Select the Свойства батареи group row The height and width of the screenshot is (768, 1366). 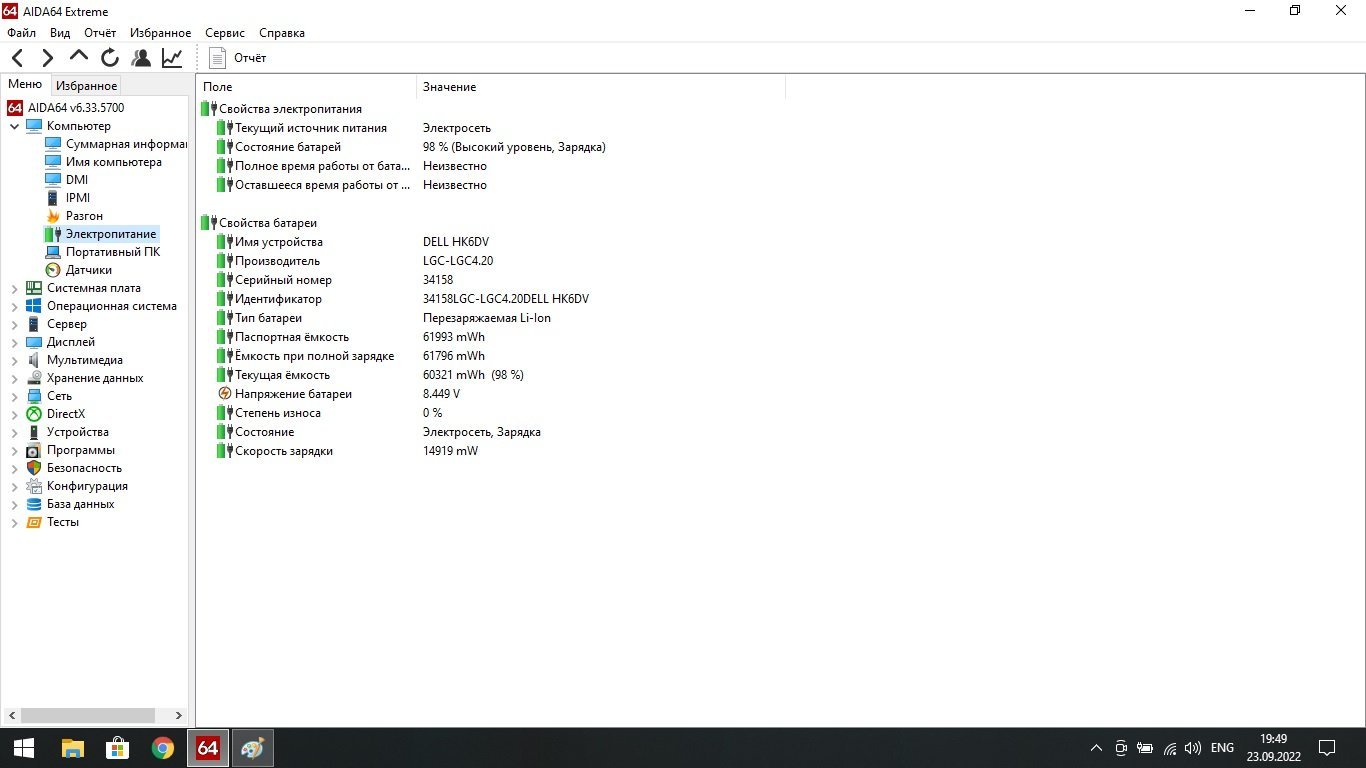tap(259, 223)
